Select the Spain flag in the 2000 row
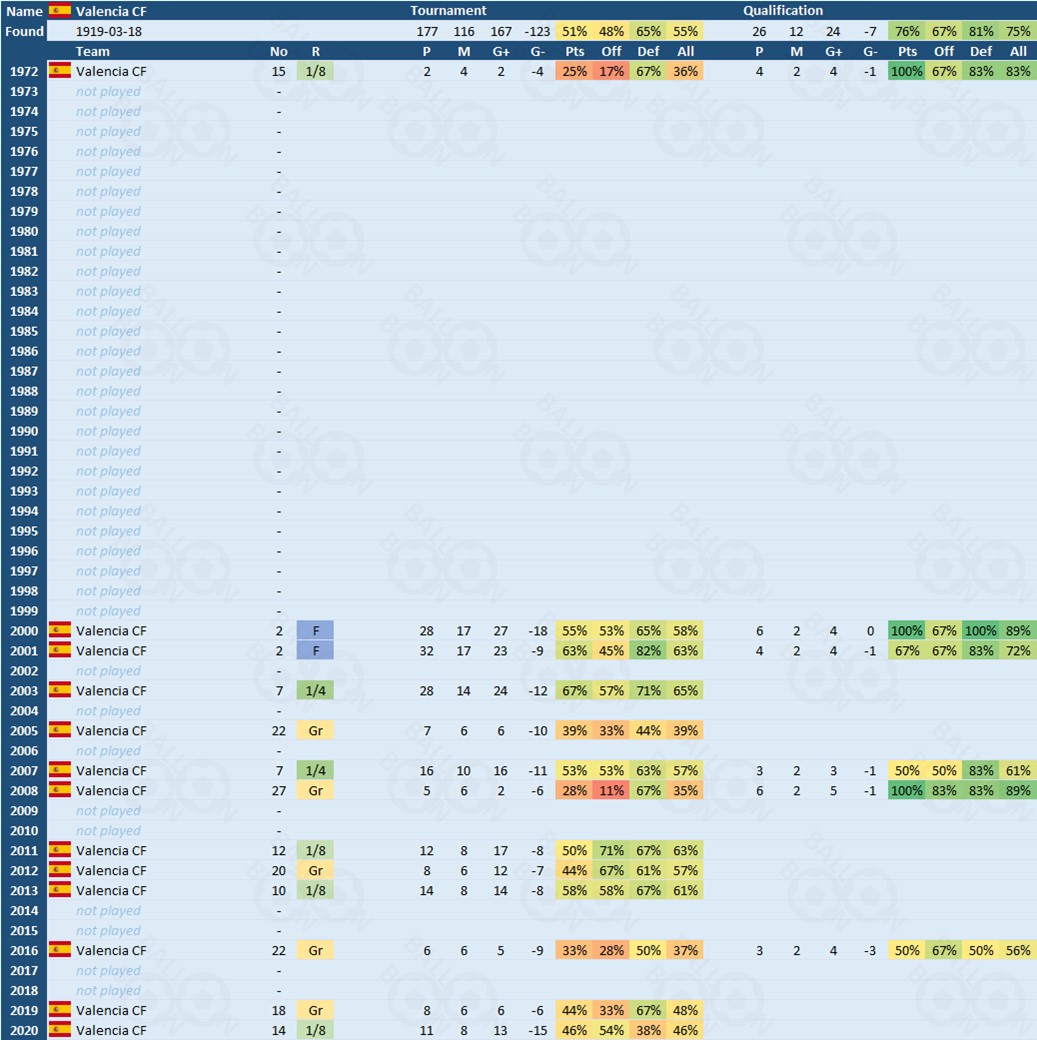Image resolution: width=1037 pixels, height=1040 pixels. coord(60,631)
